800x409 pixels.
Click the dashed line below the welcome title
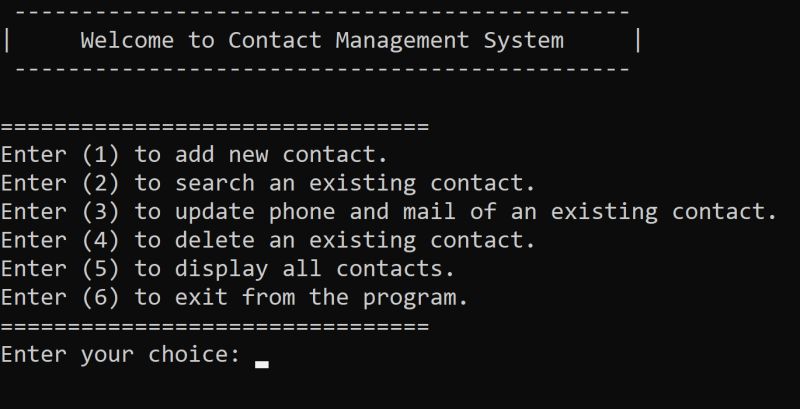click(x=323, y=70)
